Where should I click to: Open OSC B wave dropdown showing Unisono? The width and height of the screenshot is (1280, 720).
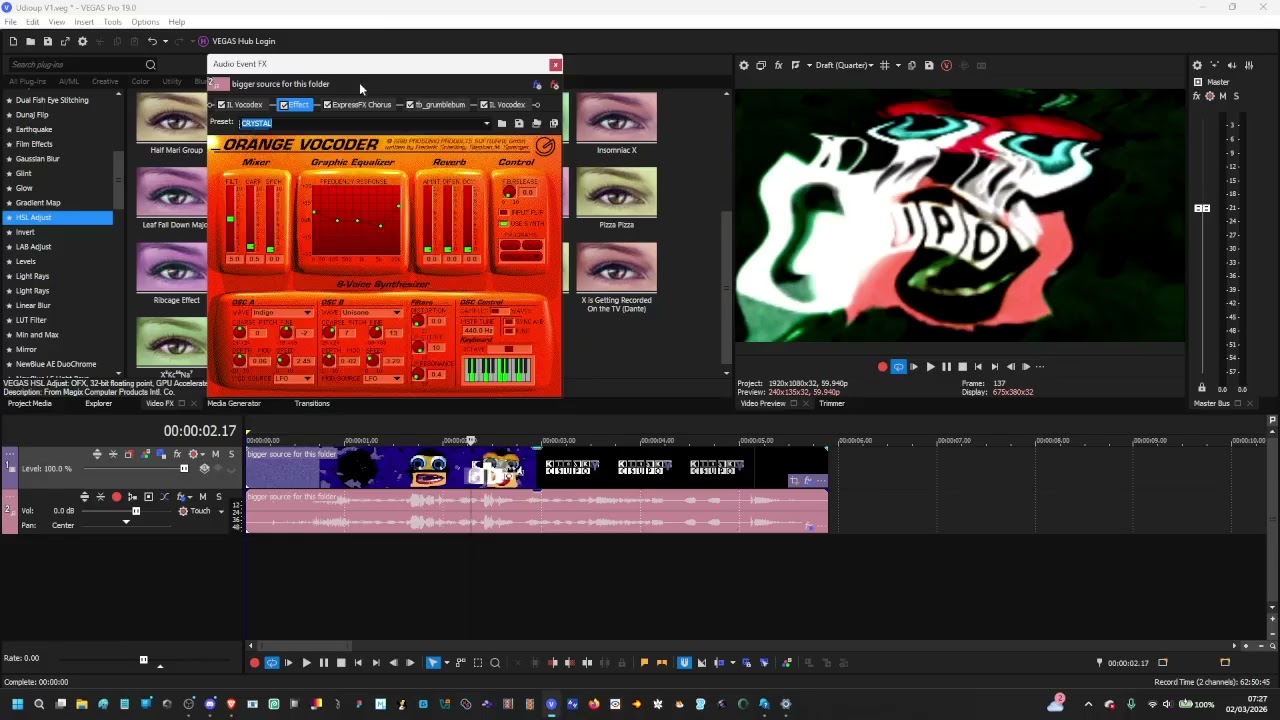click(396, 312)
